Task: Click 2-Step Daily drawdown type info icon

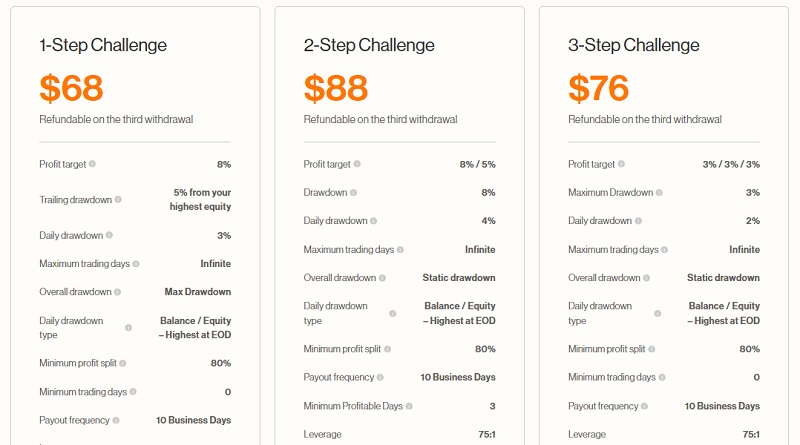Action: click(393, 313)
